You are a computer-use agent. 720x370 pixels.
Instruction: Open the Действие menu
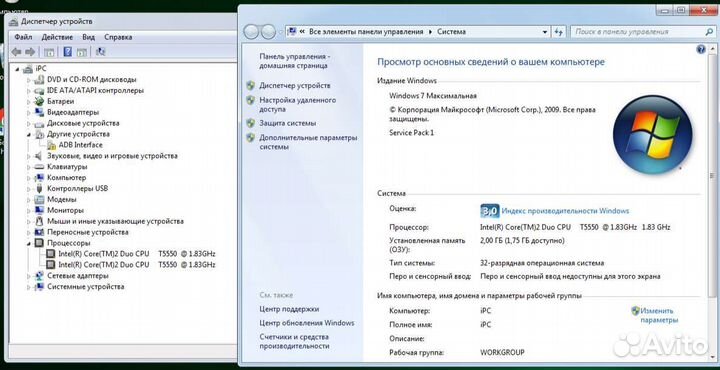[x=57, y=37]
